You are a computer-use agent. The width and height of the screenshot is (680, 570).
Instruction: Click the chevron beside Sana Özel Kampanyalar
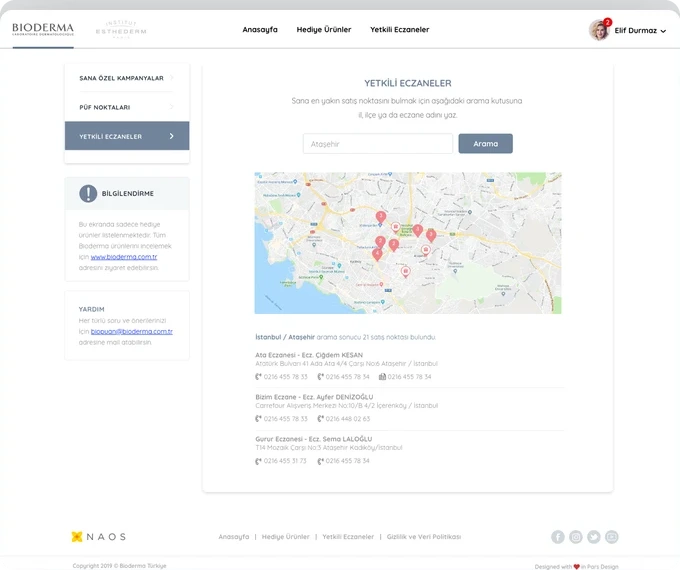point(172,78)
